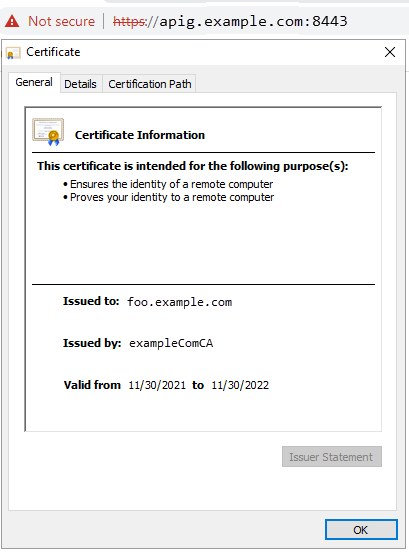Click the exampleComCA issuer name
Viewport: 409px width, 553px height.
pos(171,343)
